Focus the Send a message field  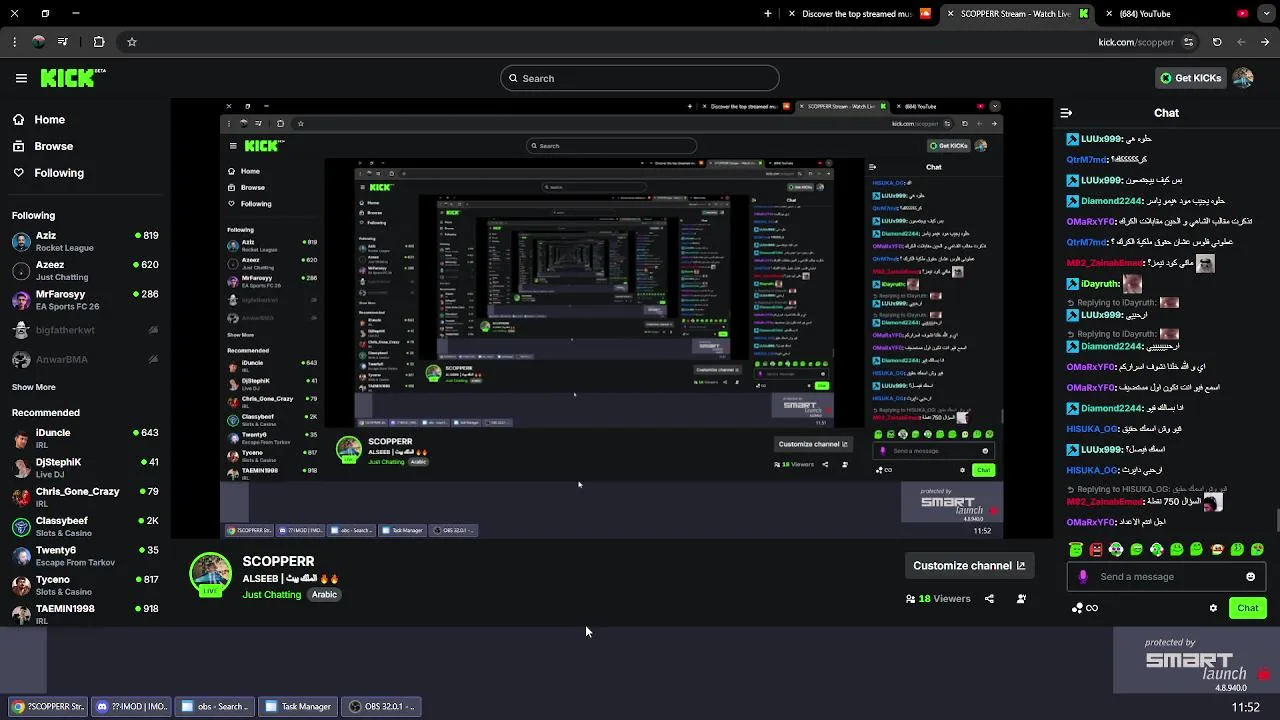click(1165, 576)
